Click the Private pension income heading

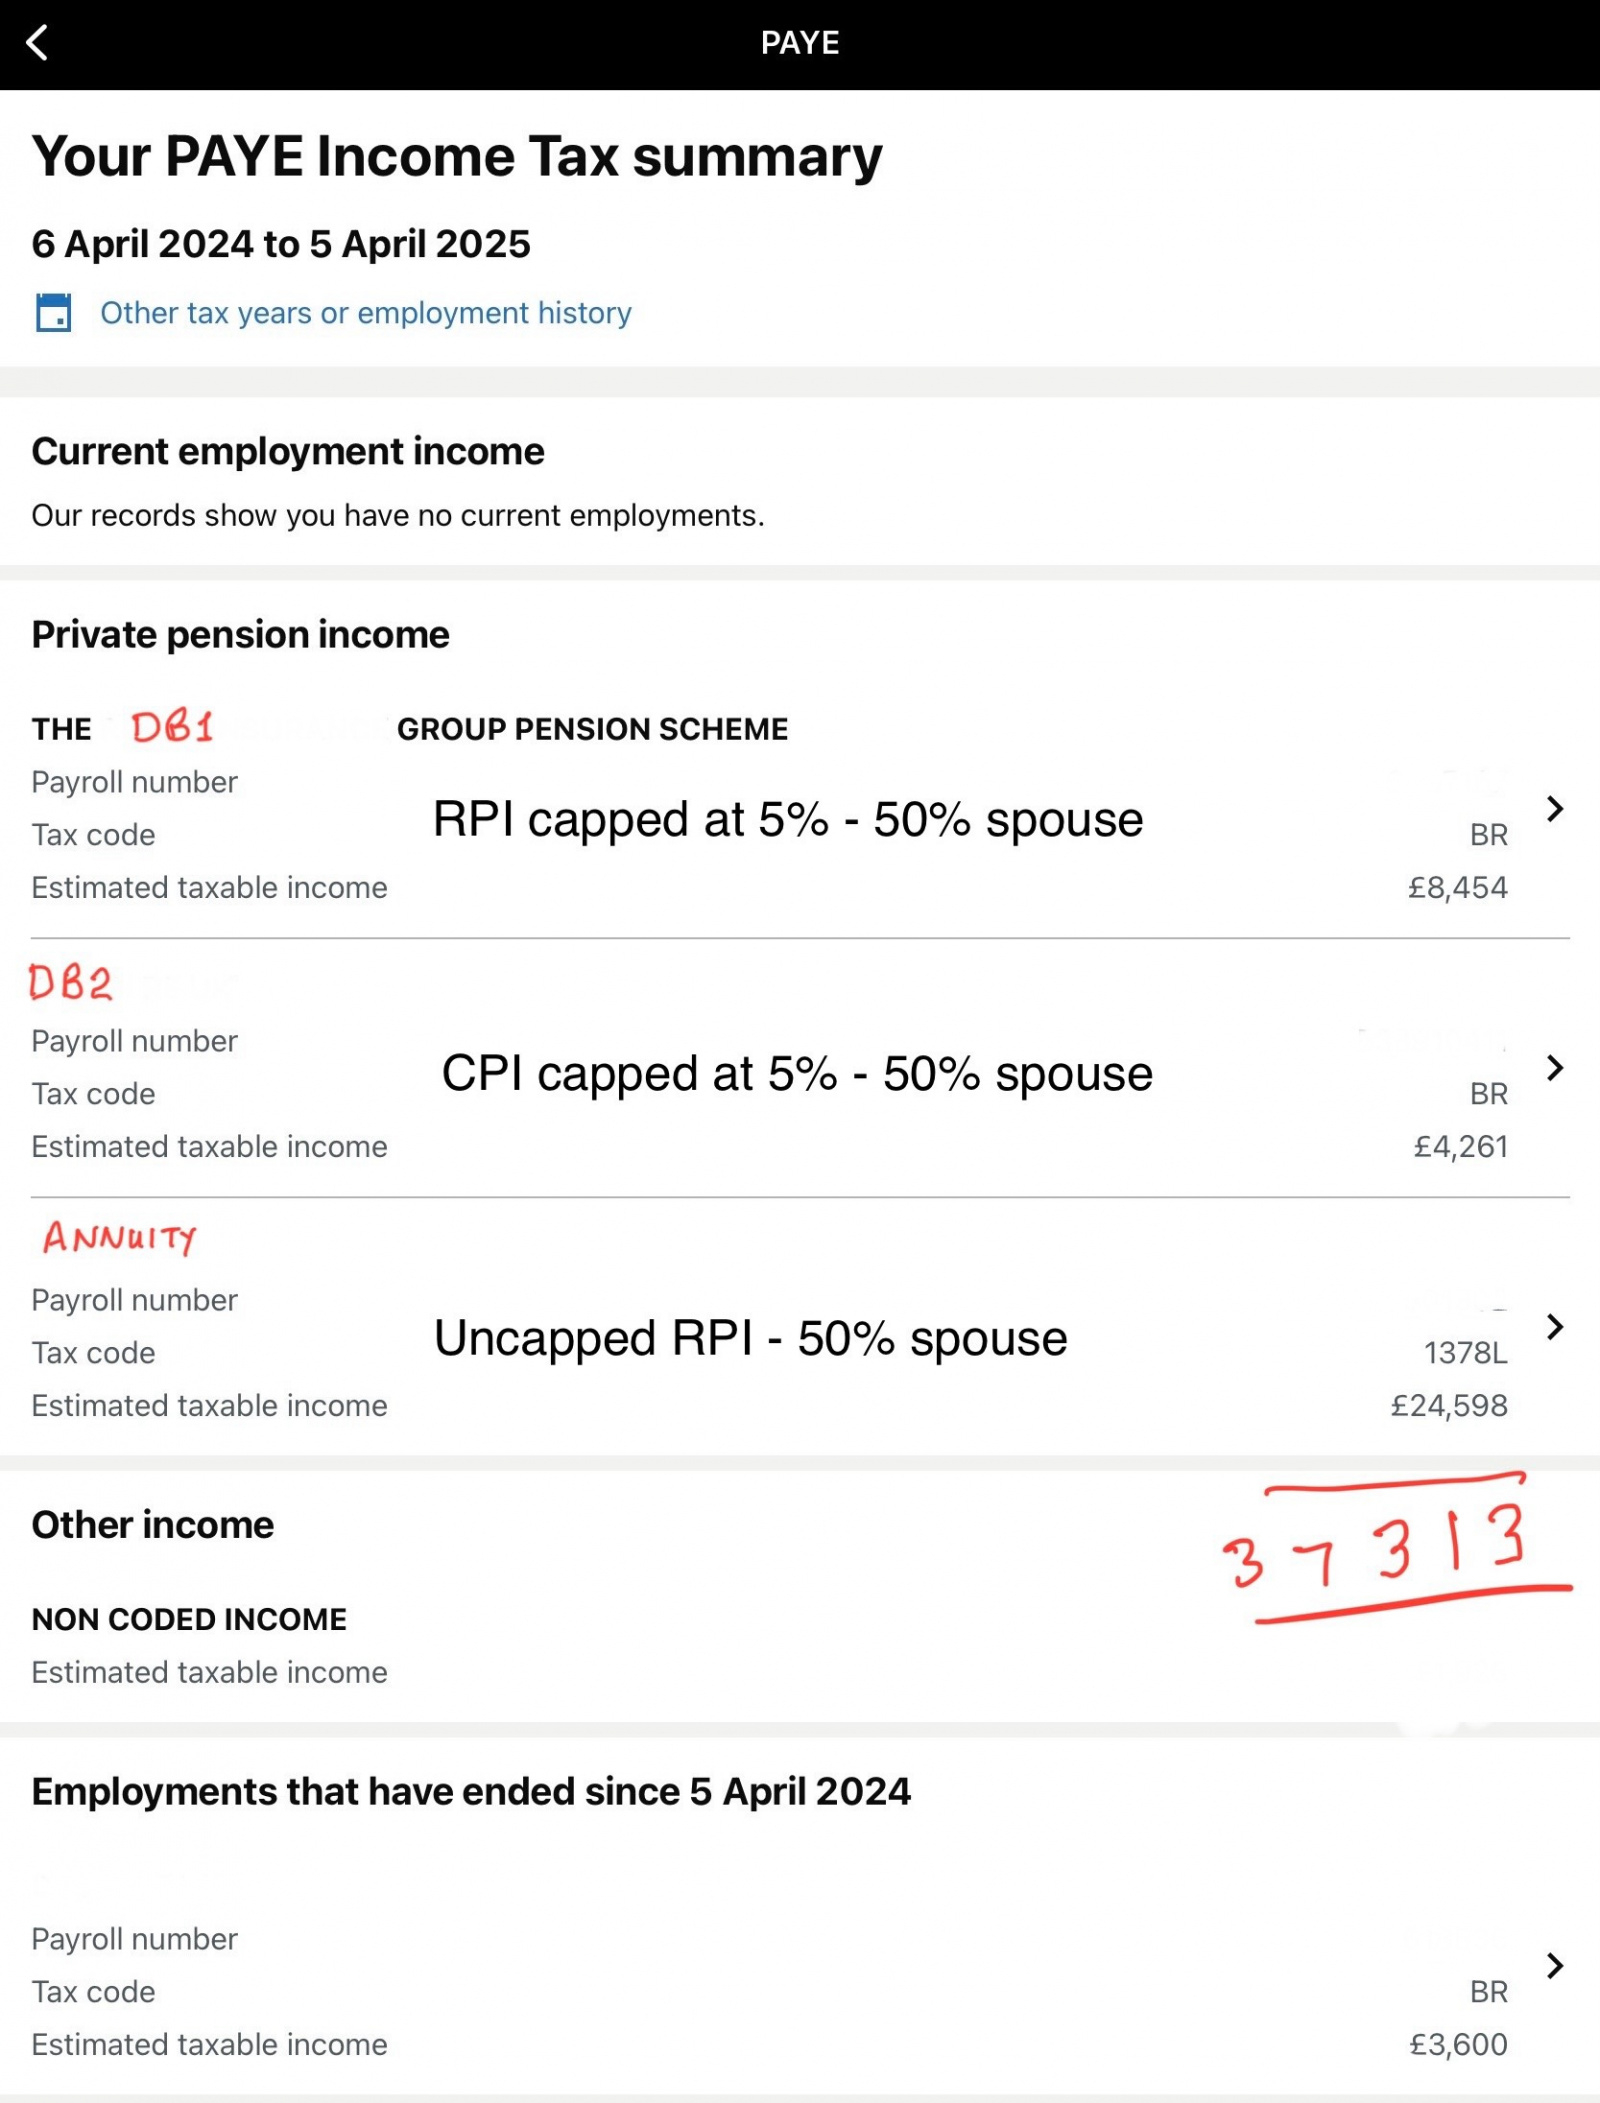tap(240, 635)
